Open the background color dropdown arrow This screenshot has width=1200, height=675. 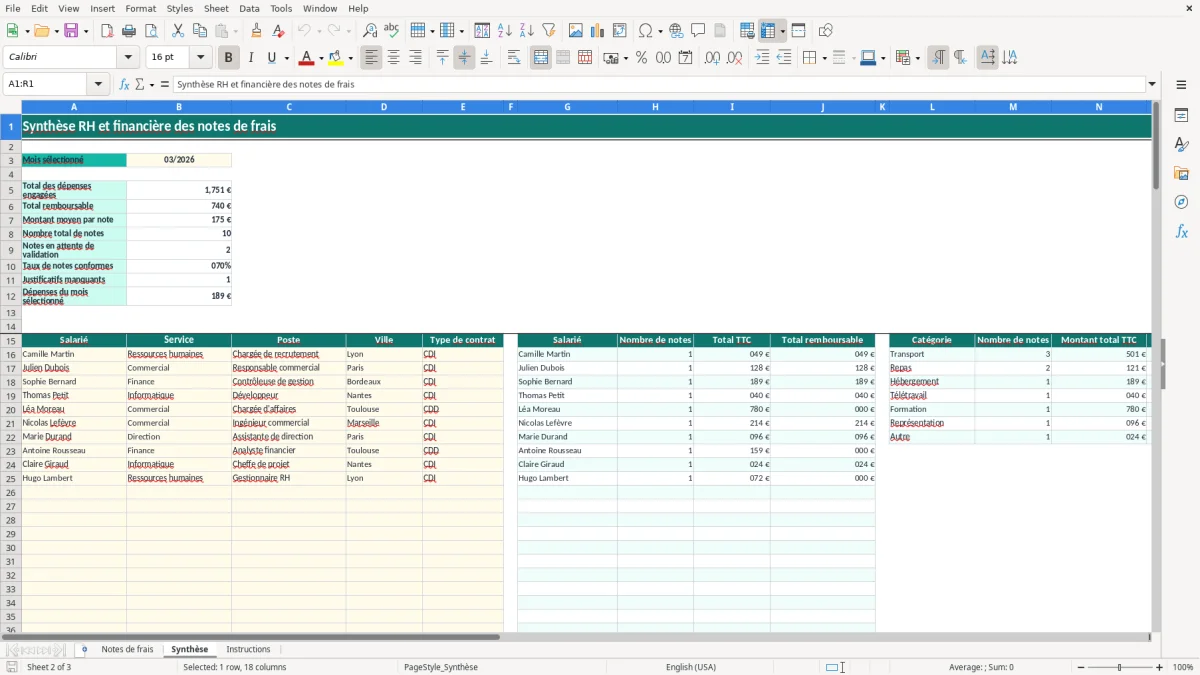[351, 58]
